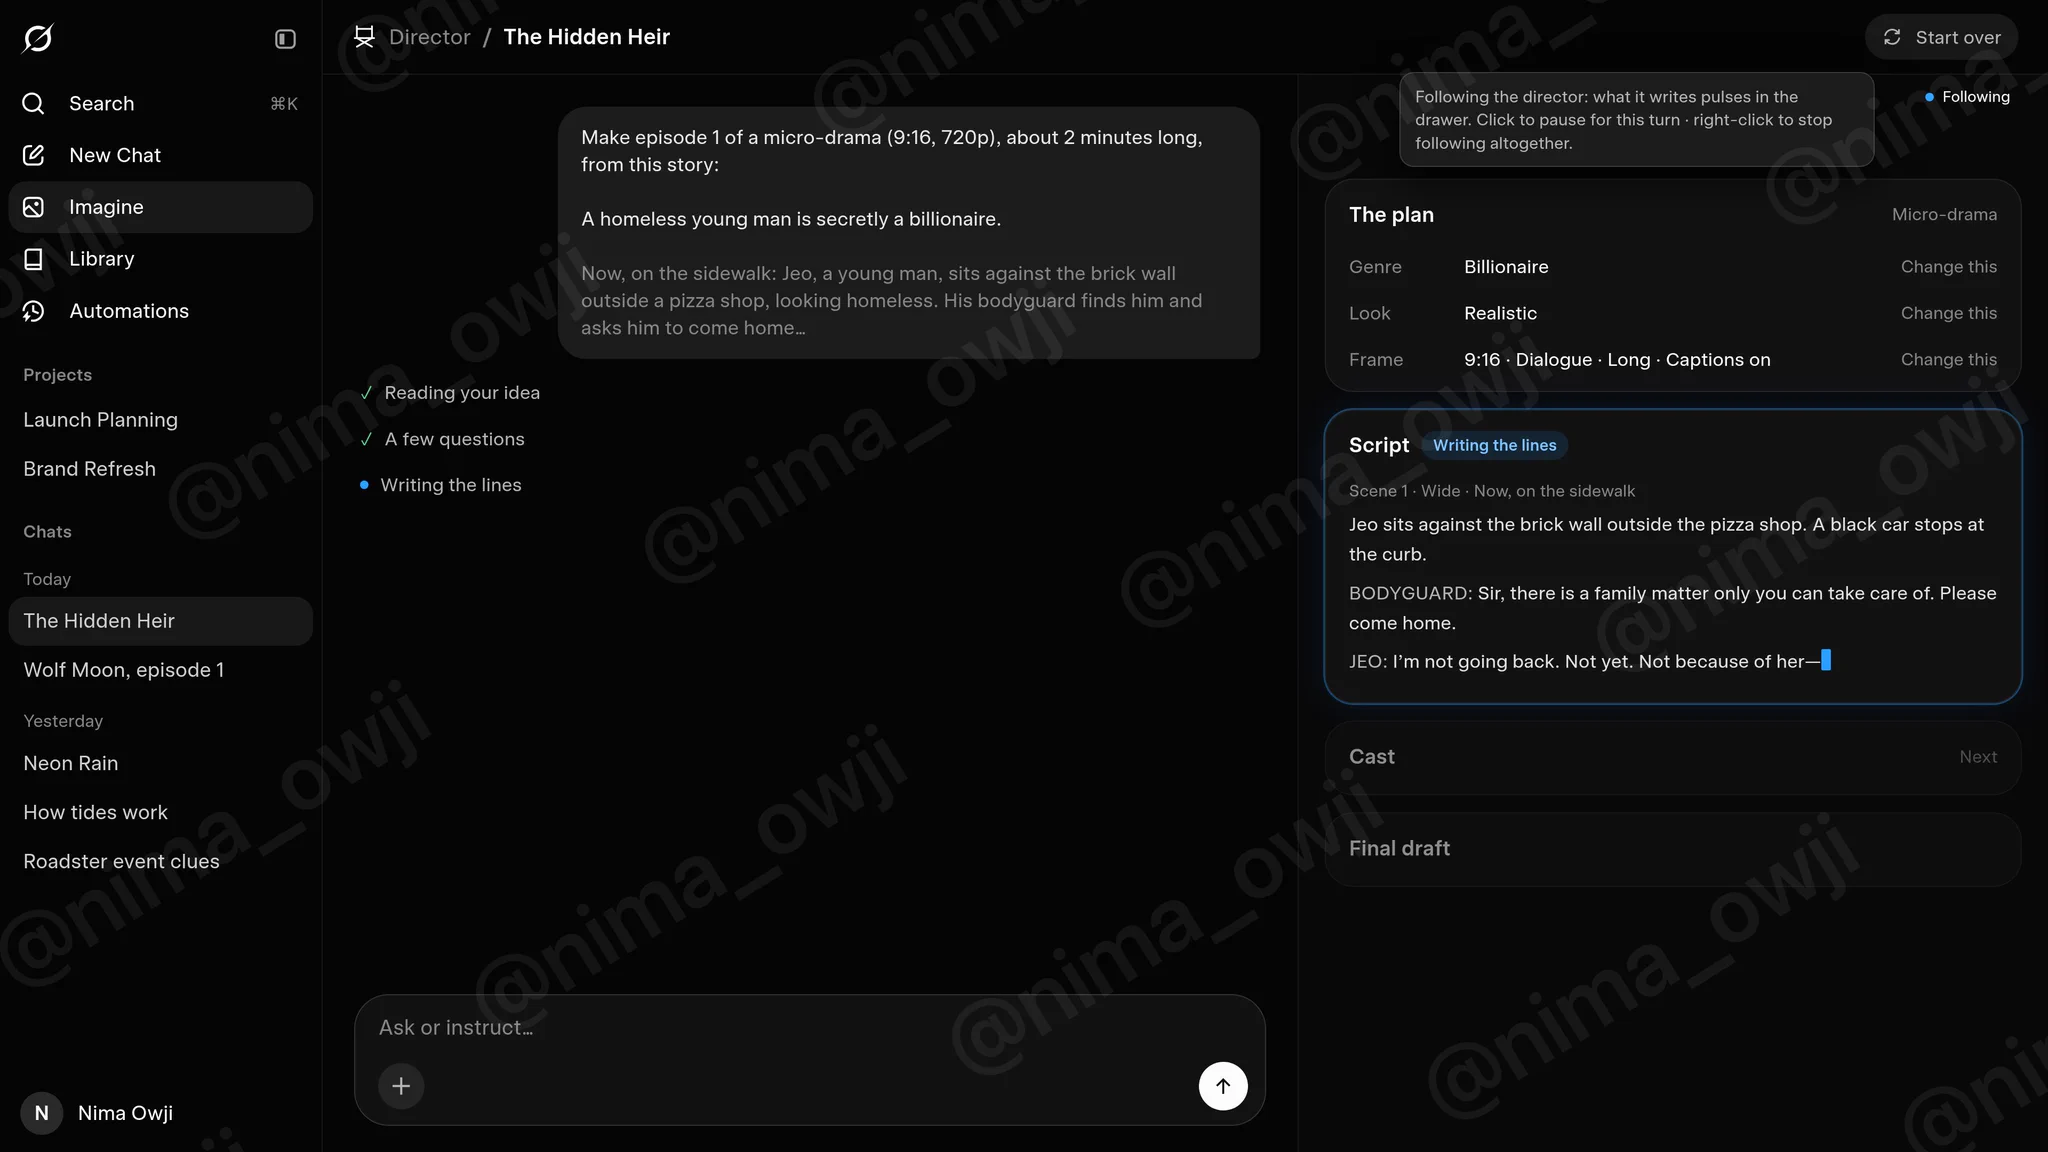Image resolution: width=2048 pixels, height=1152 pixels.
Task: Change the Genre setting
Action: (x=1948, y=267)
